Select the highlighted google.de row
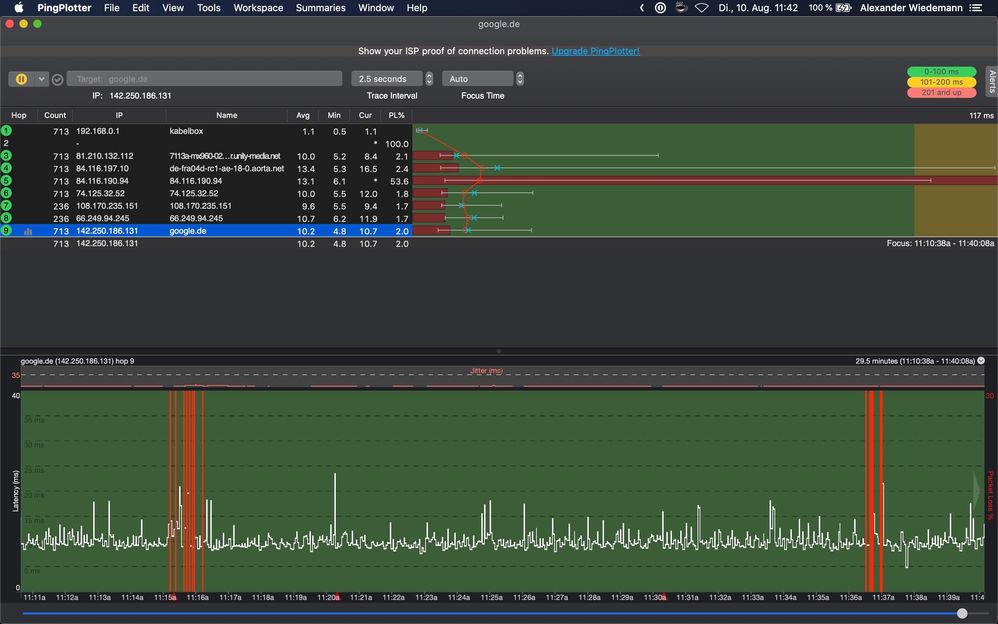998x624 pixels. 206,230
